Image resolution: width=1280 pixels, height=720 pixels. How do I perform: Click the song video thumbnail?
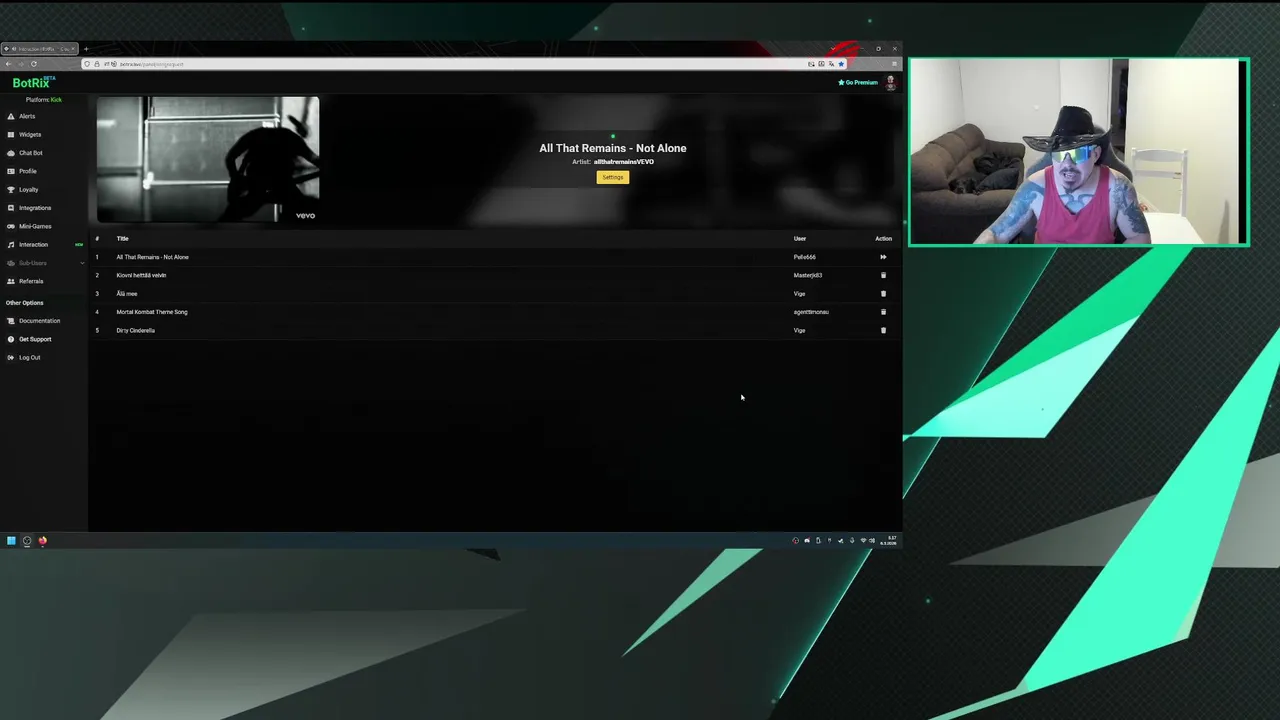208,159
